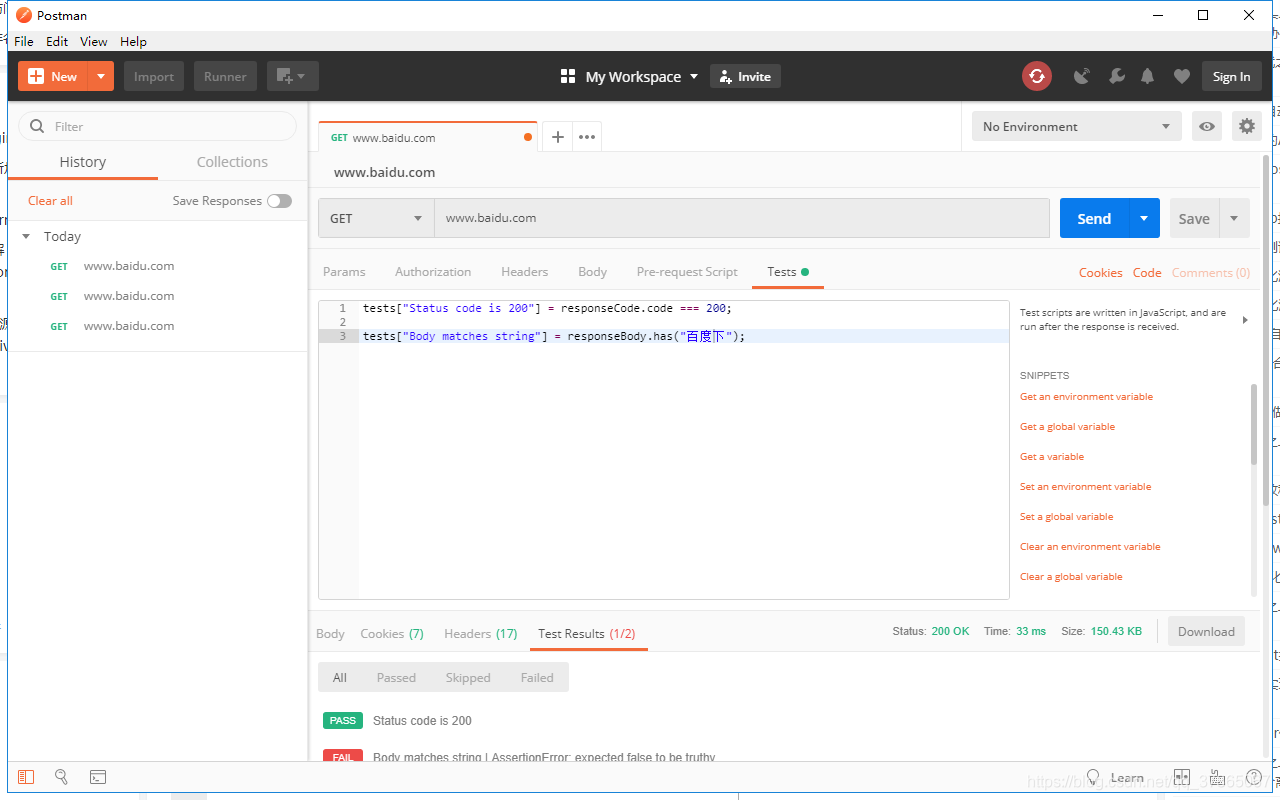Open the Authorization tab
This screenshot has width=1280, height=800.
[x=433, y=272]
